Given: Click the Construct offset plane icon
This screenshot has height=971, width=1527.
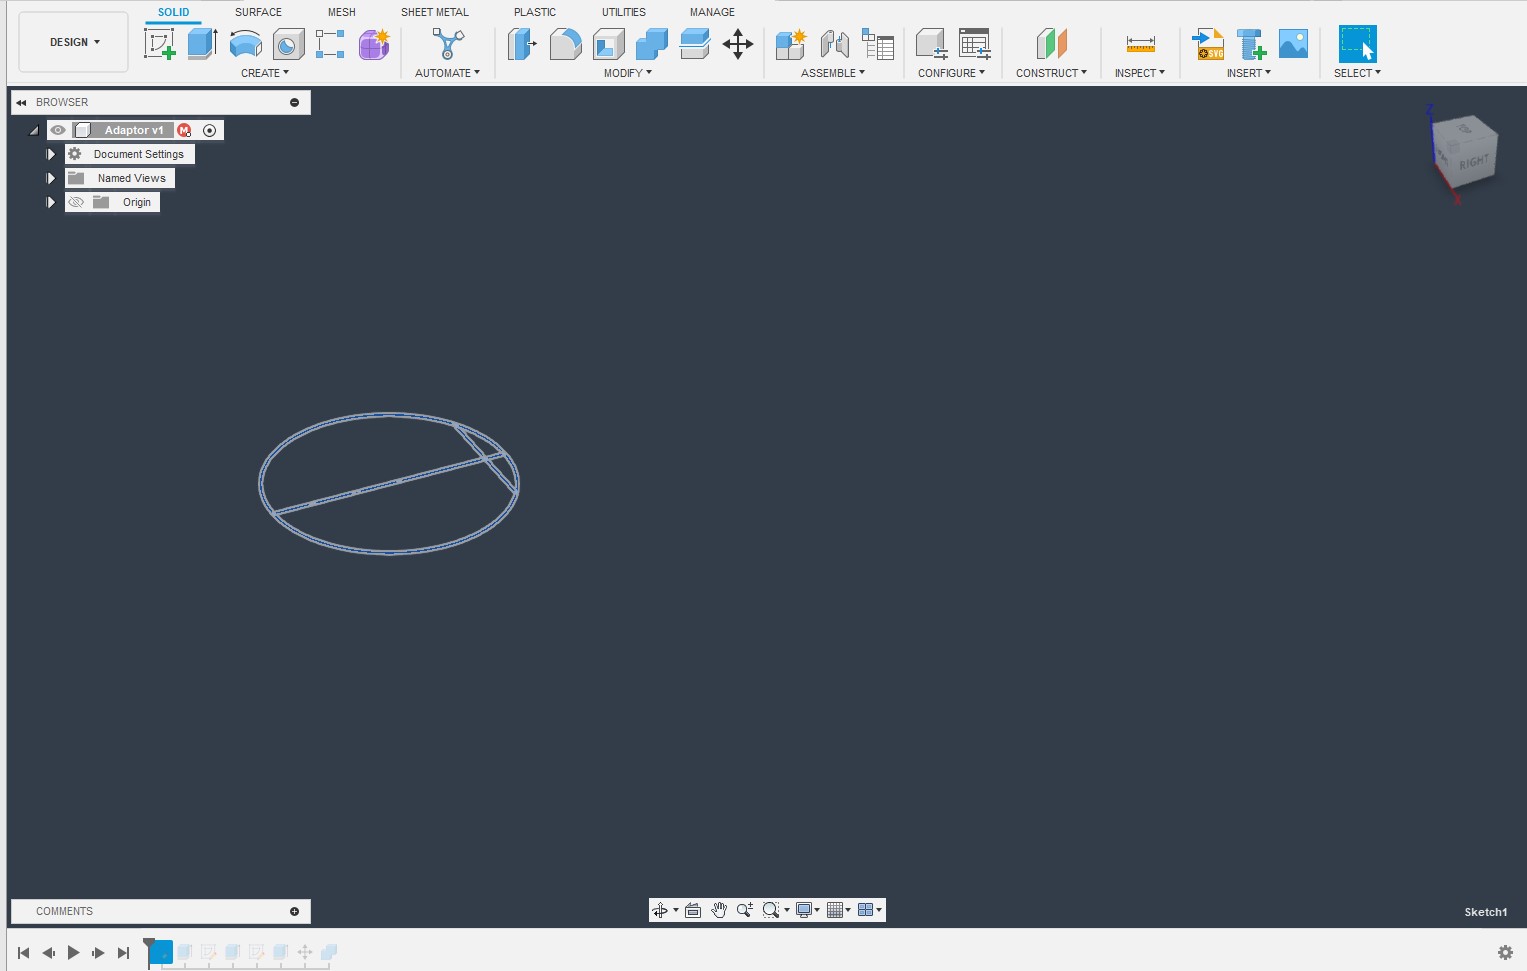Looking at the screenshot, I should [1051, 44].
